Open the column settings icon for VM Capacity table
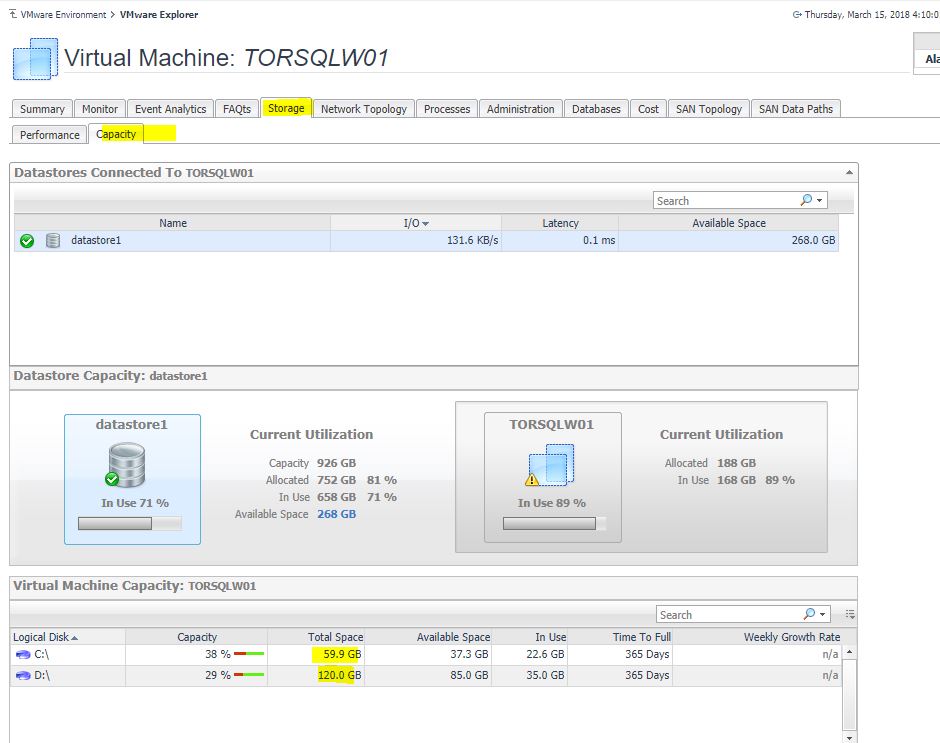The width and height of the screenshot is (940, 743). 850,614
